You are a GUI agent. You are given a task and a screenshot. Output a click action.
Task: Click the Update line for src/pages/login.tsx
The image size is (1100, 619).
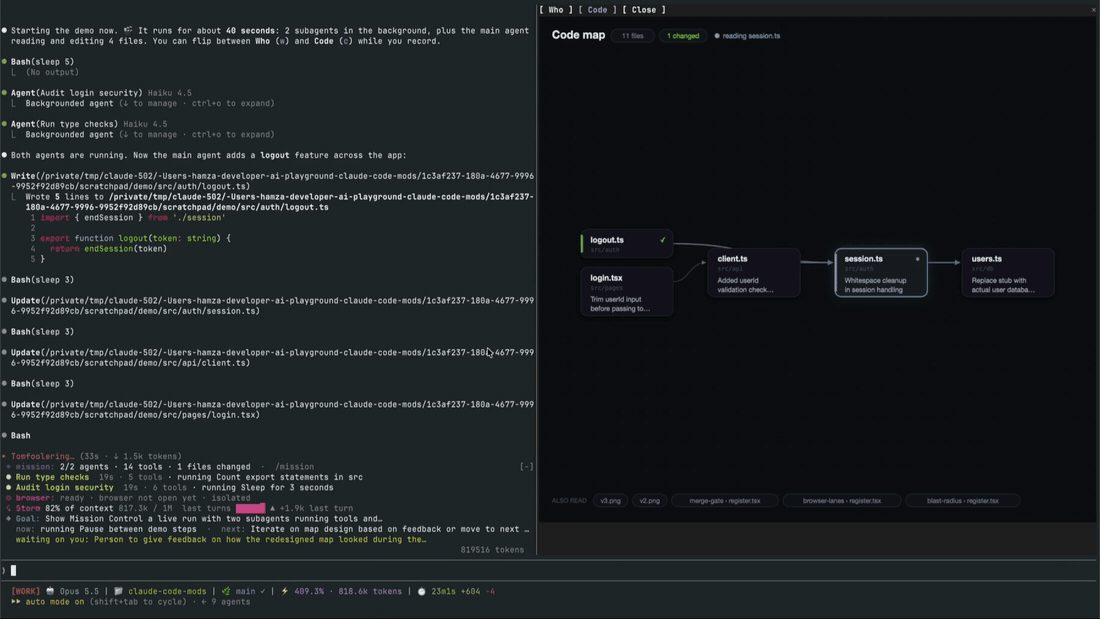click(272, 410)
